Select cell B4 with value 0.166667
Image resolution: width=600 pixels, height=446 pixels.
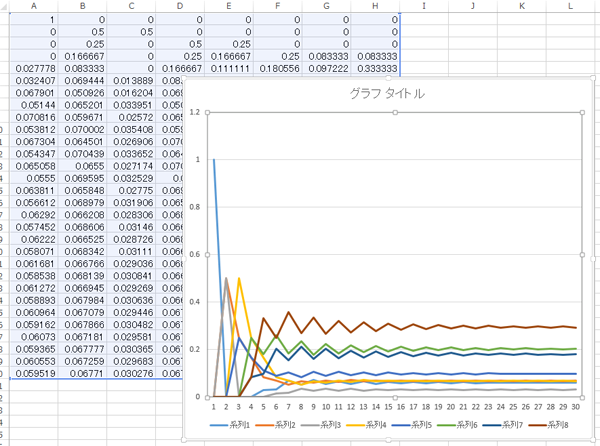[x=83, y=56]
